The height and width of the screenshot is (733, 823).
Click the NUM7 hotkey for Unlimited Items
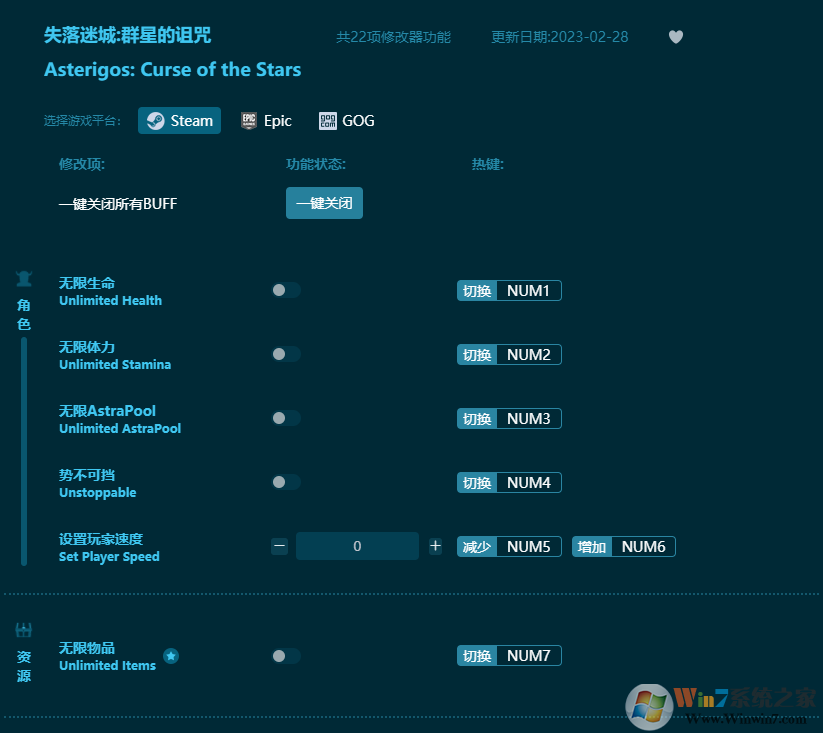click(528, 656)
